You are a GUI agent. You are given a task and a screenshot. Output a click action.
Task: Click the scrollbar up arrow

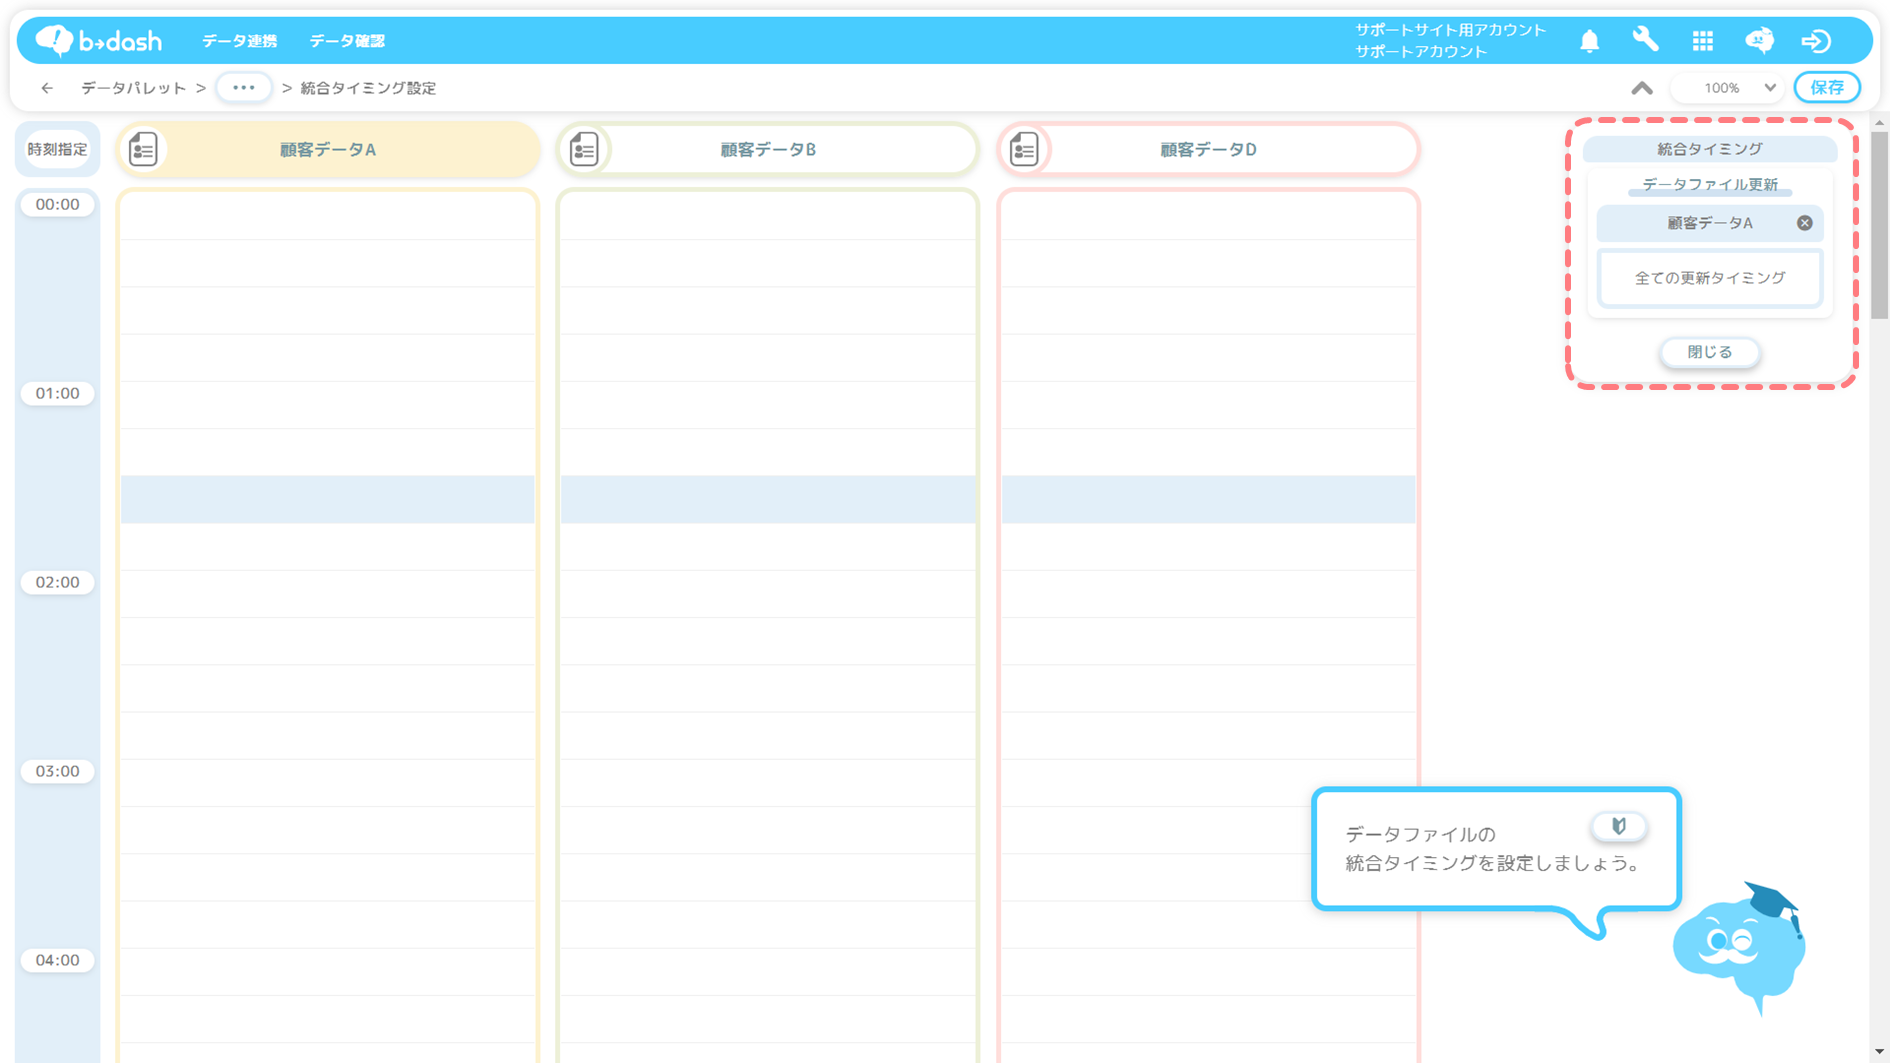point(1879,122)
